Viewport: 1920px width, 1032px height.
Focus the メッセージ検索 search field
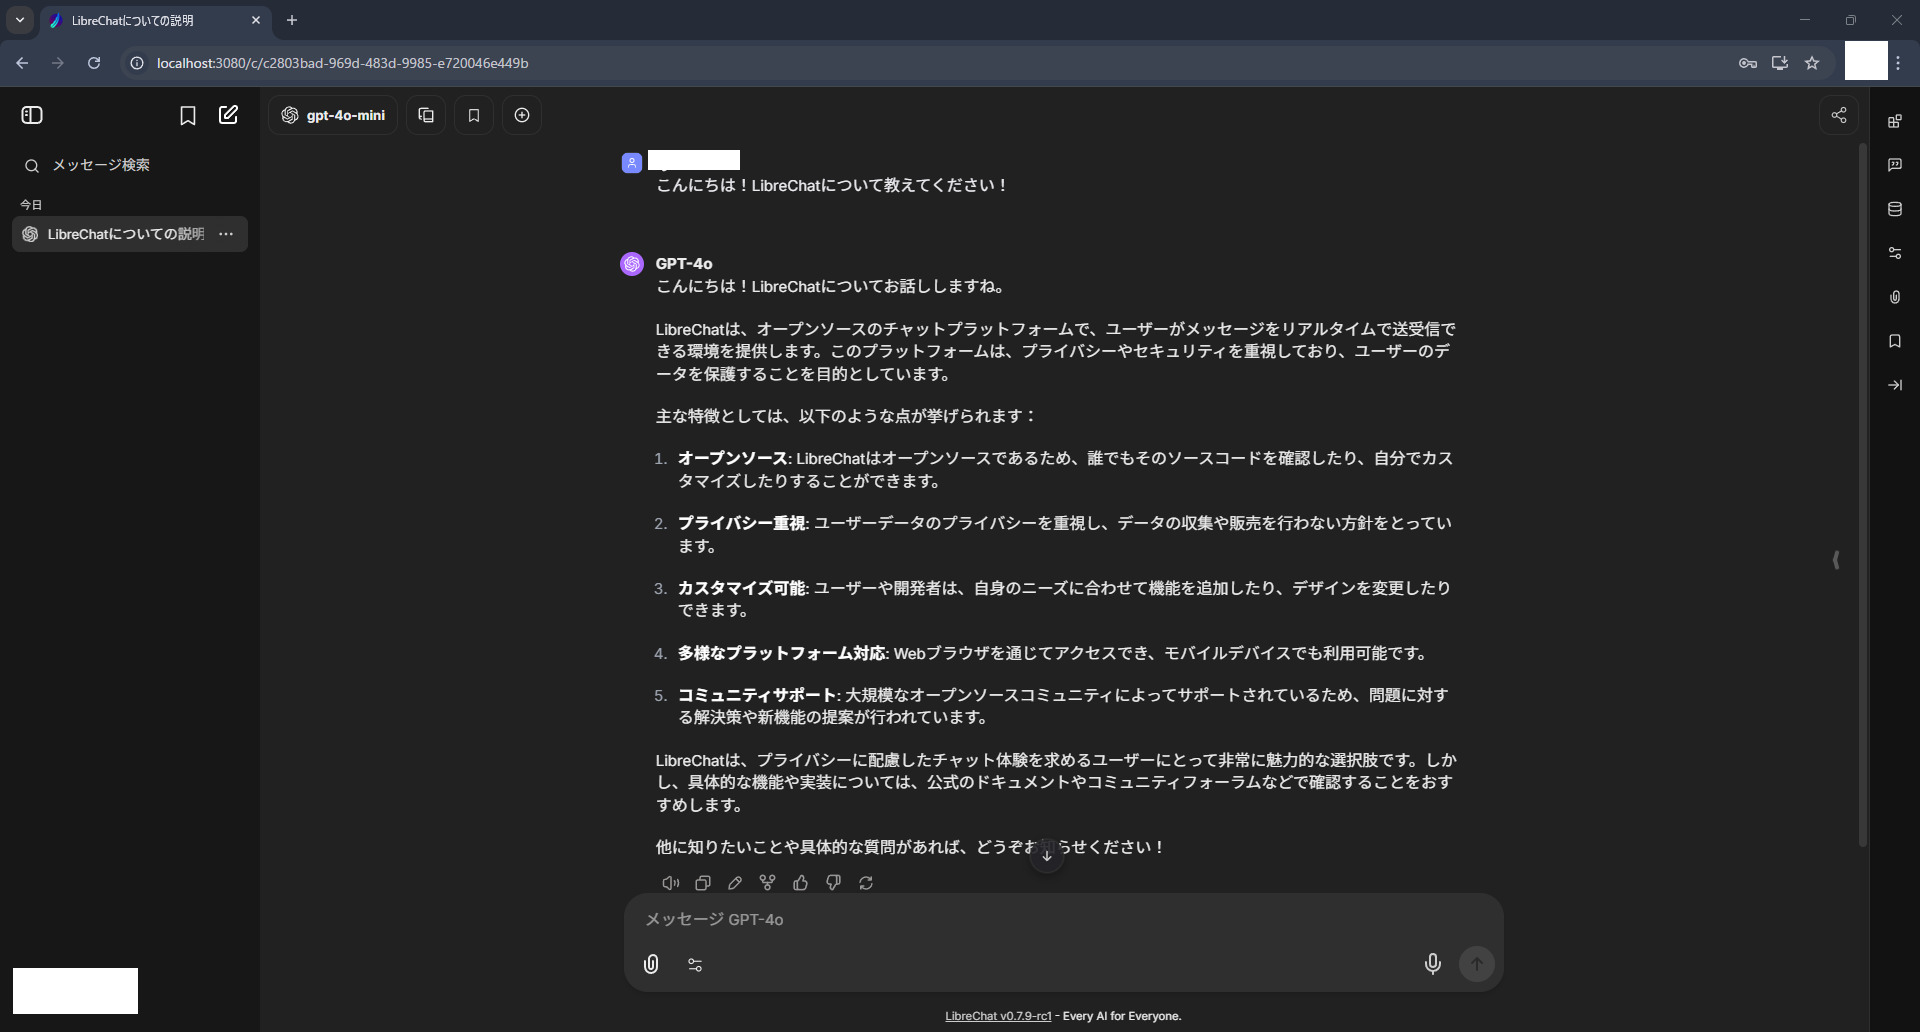(x=130, y=165)
